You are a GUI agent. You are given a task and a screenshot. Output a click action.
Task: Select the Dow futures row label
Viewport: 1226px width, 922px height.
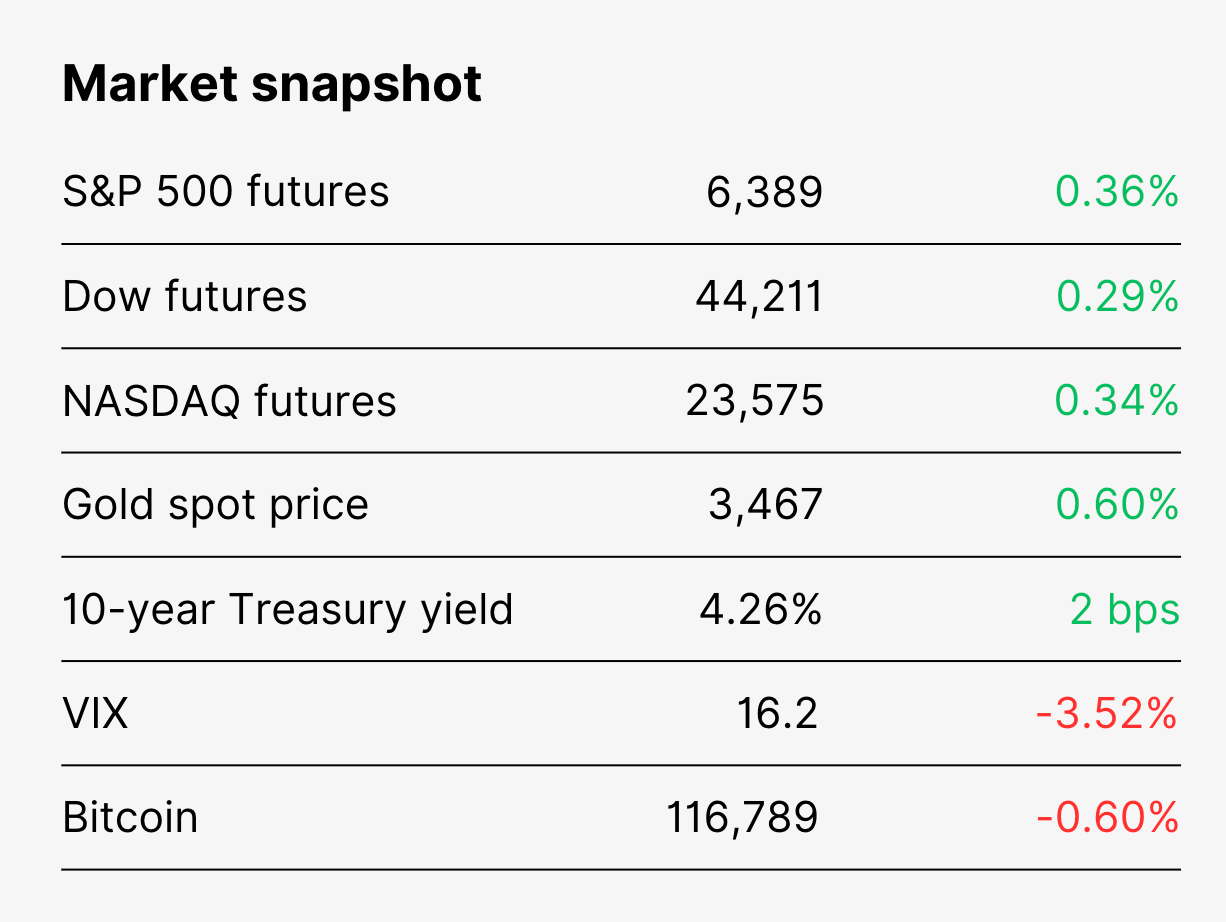click(x=185, y=297)
